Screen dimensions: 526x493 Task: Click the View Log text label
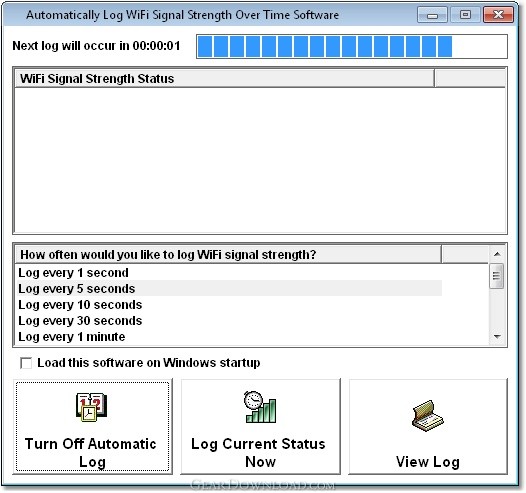coord(428,462)
